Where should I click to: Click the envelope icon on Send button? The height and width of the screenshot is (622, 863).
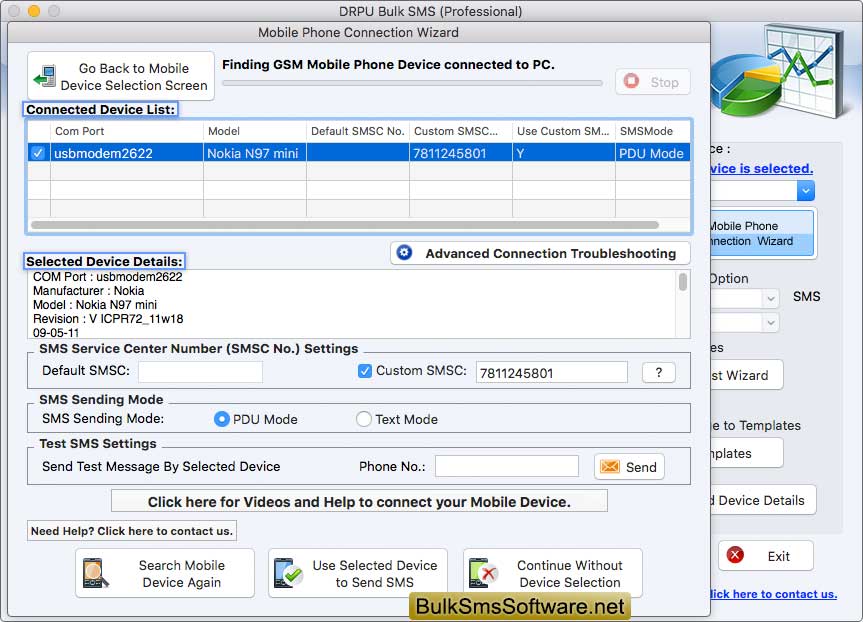coord(610,467)
